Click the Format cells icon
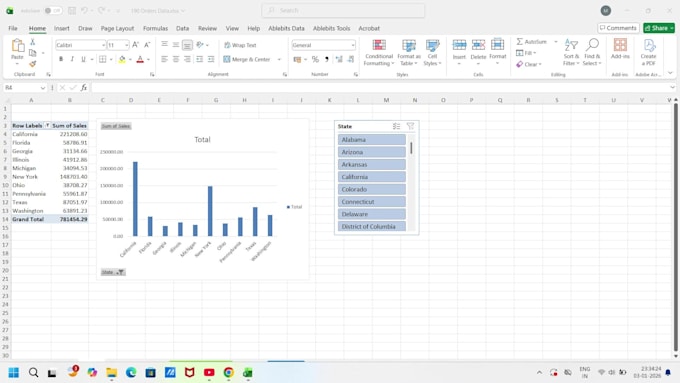680x383 pixels. click(497, 45)
